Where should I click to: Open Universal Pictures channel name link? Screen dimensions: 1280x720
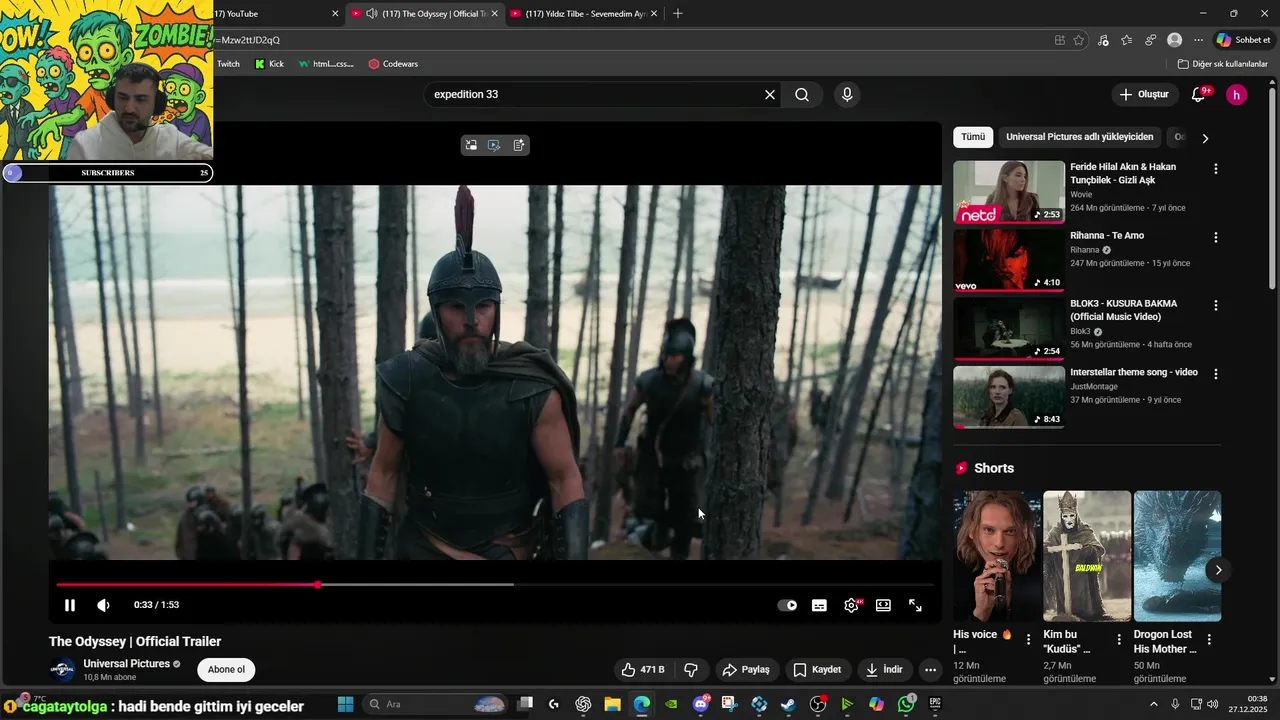tap(127, 664)
